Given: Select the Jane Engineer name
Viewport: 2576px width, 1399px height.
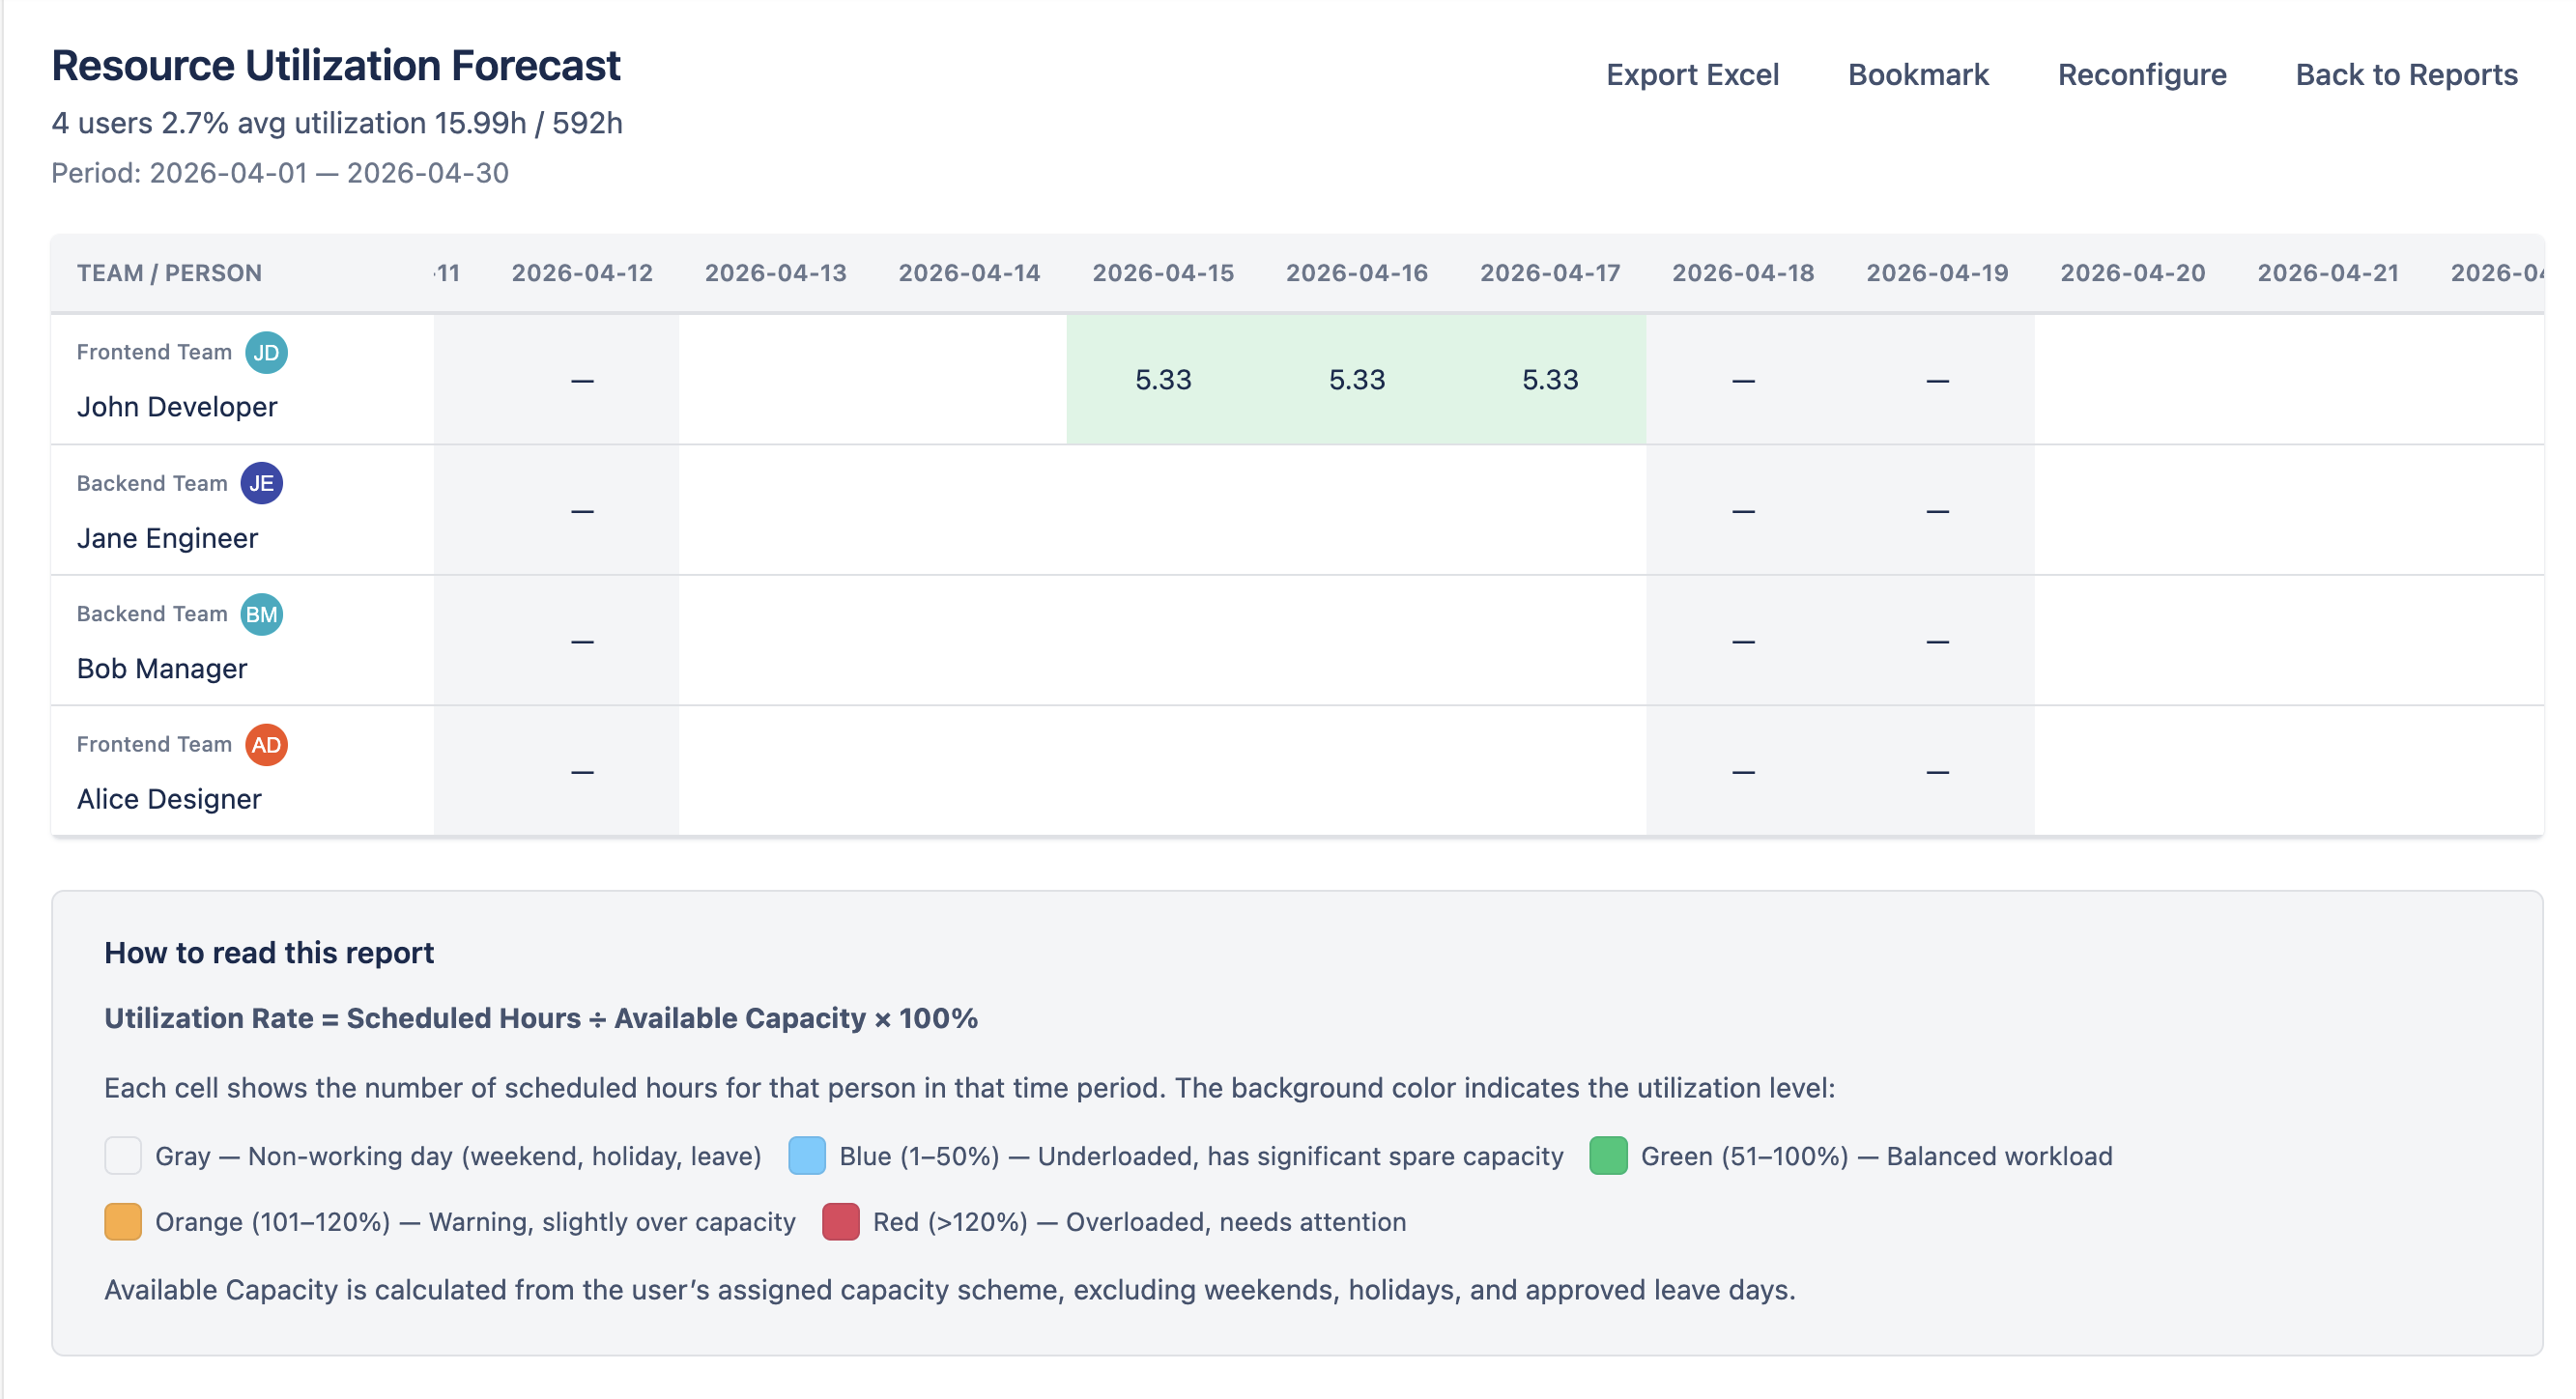Looking at the screenshot, I should coord(167,538).
